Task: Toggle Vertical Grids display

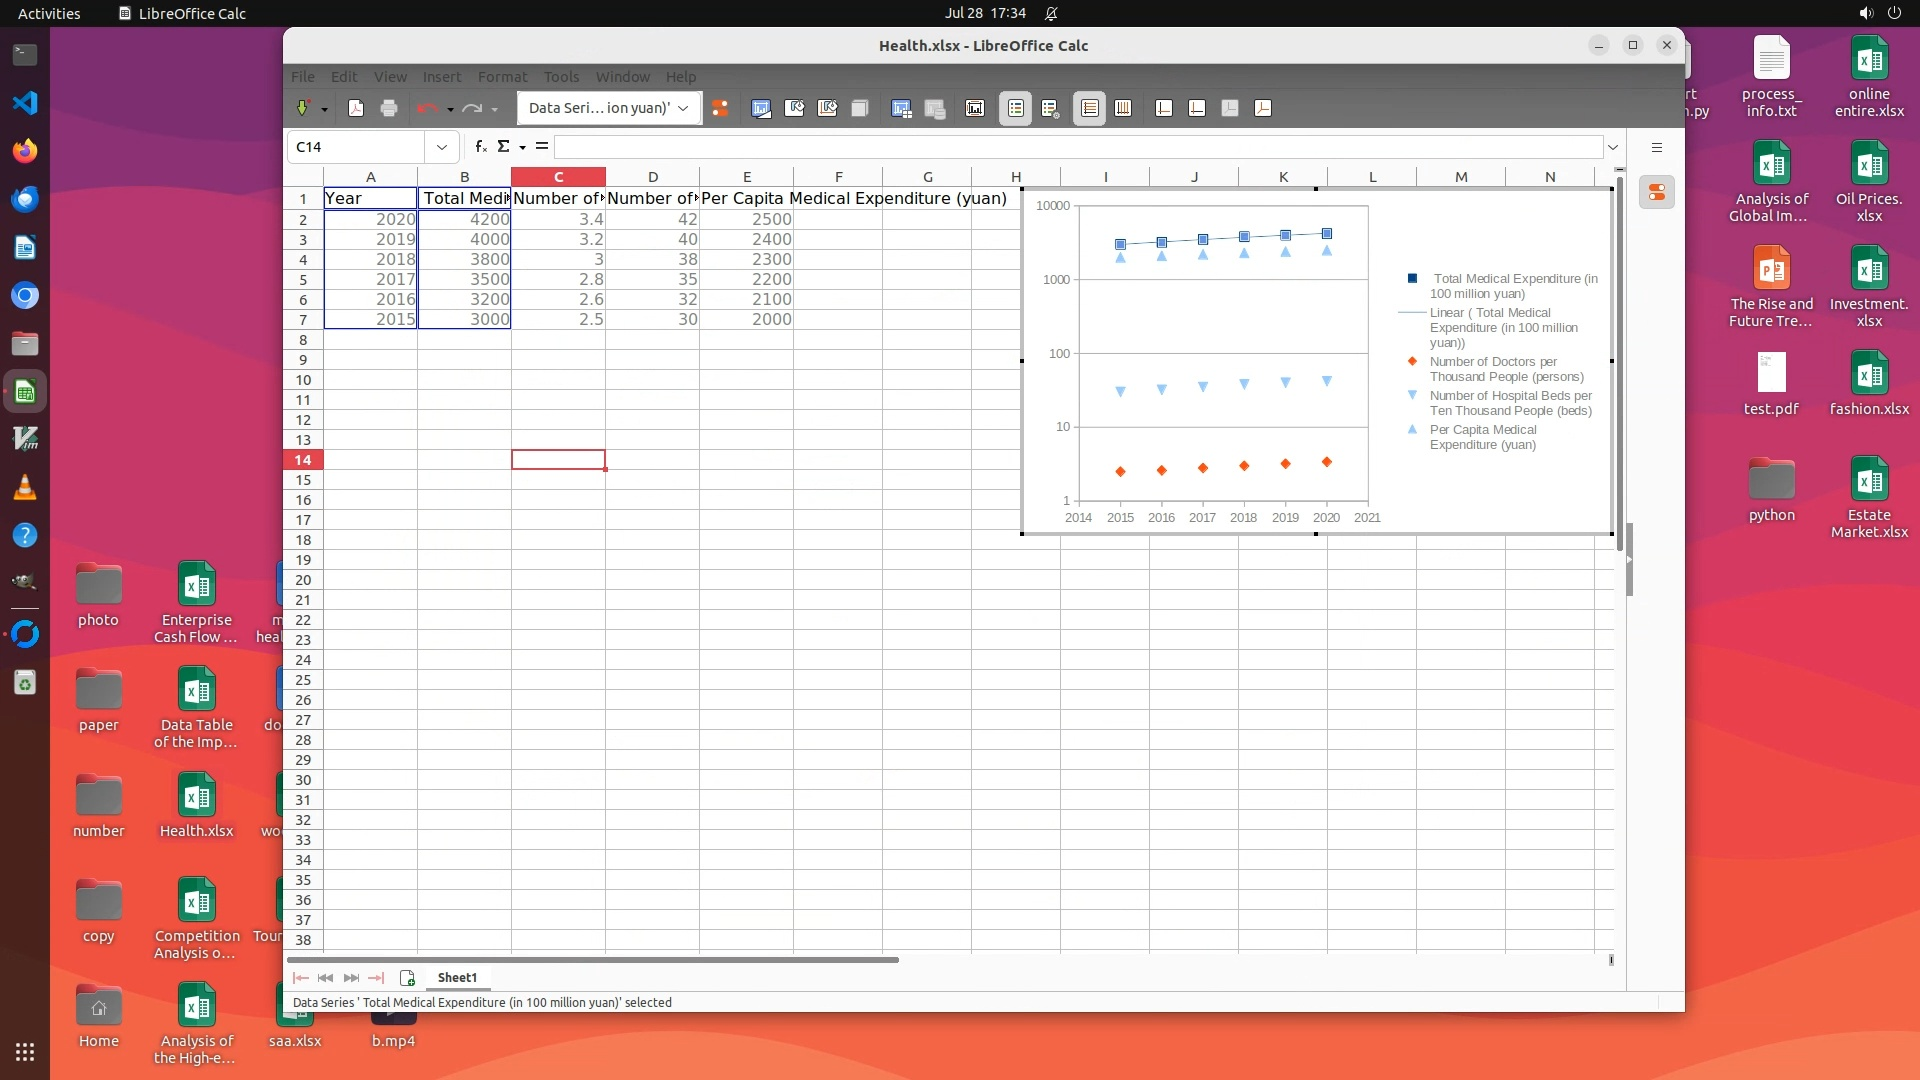Action: tap(1123, 108)
